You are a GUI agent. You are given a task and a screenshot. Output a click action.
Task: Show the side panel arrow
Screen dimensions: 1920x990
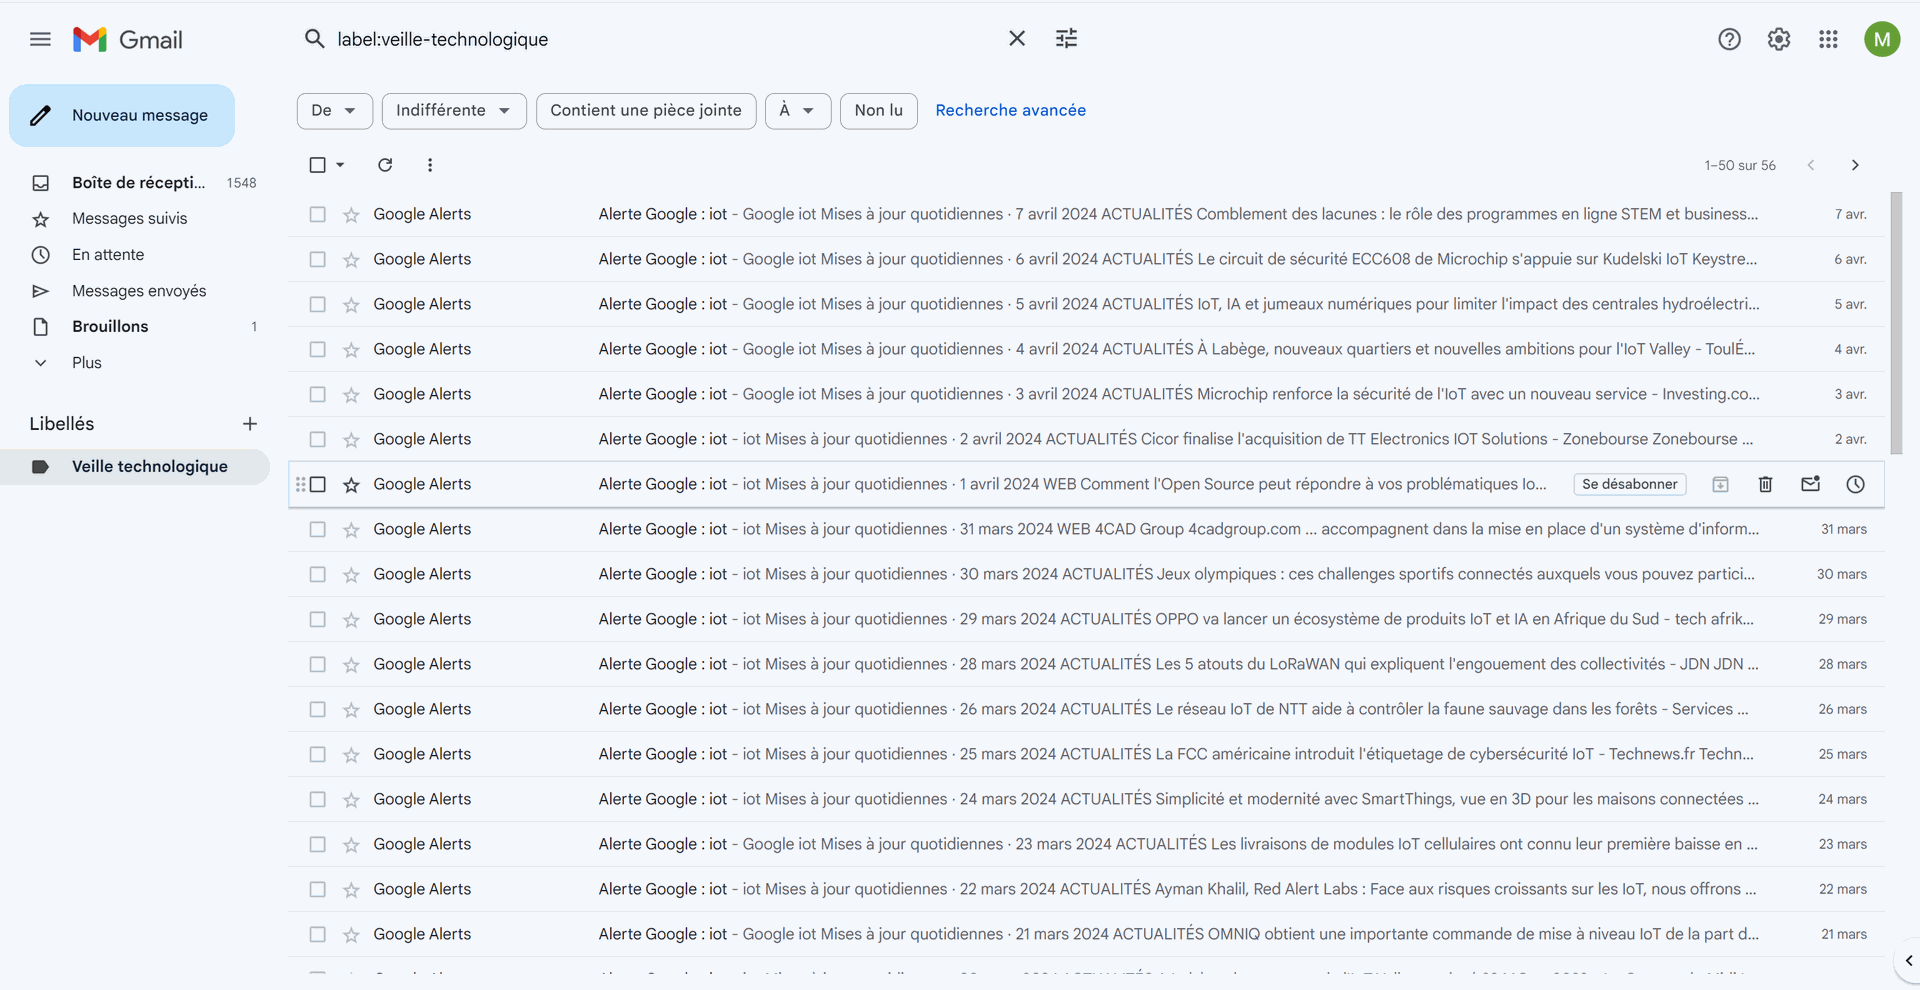1908,961
